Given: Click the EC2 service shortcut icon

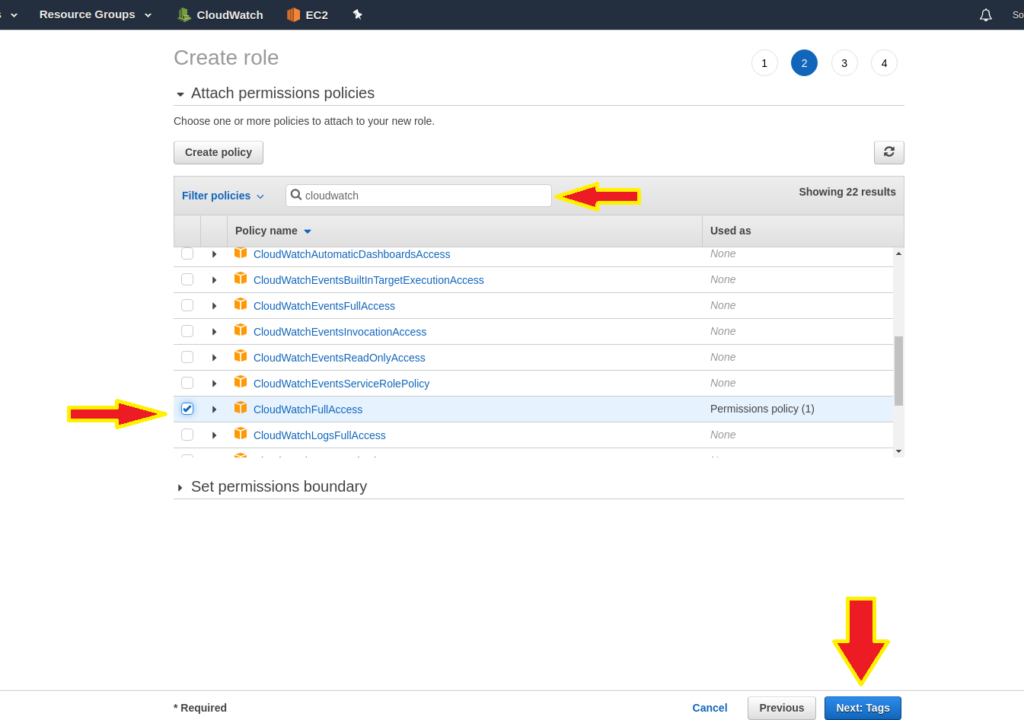Looking at the screenshot, I should (293, 15).
